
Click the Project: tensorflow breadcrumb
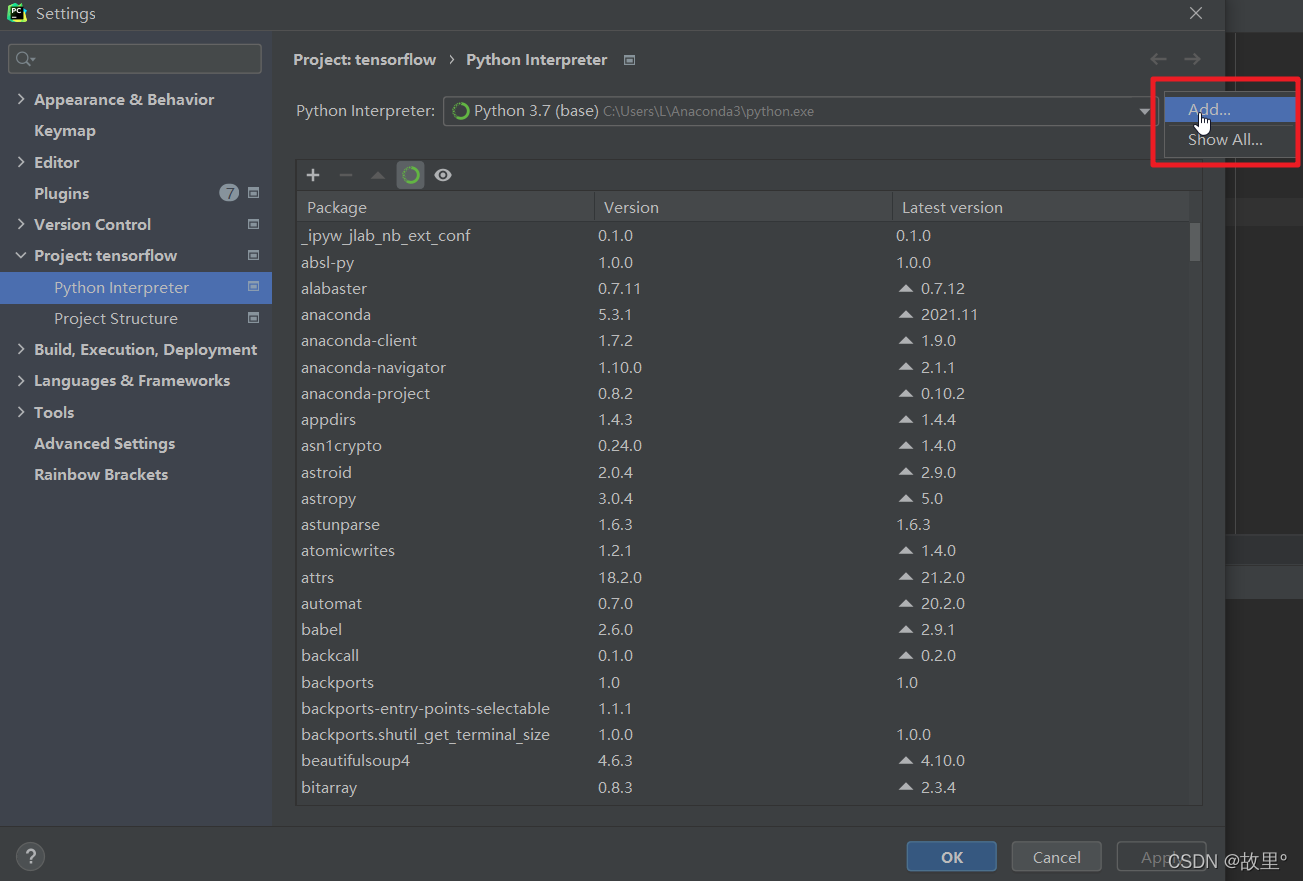[364, 60]
